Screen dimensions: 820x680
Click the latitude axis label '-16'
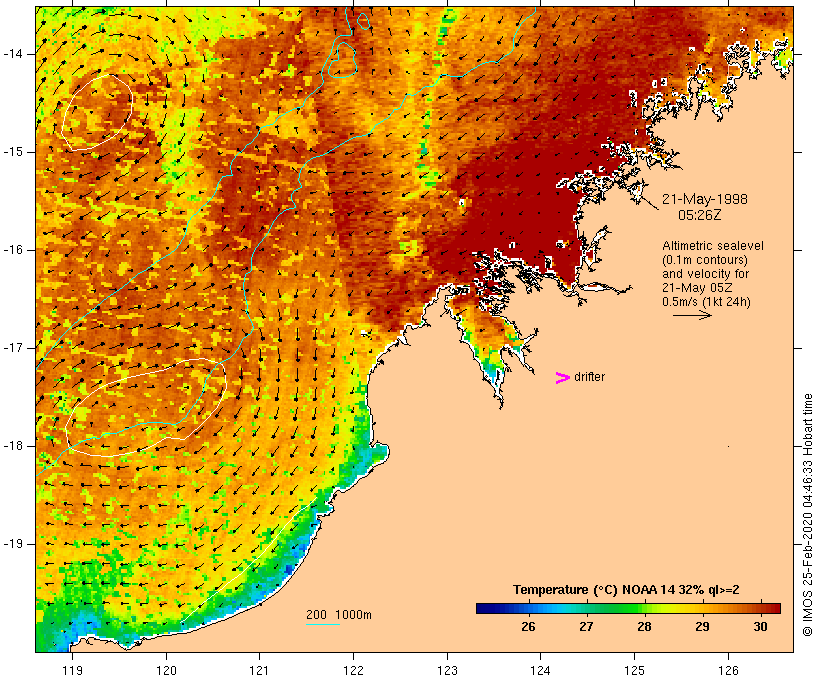click(13, 250)
